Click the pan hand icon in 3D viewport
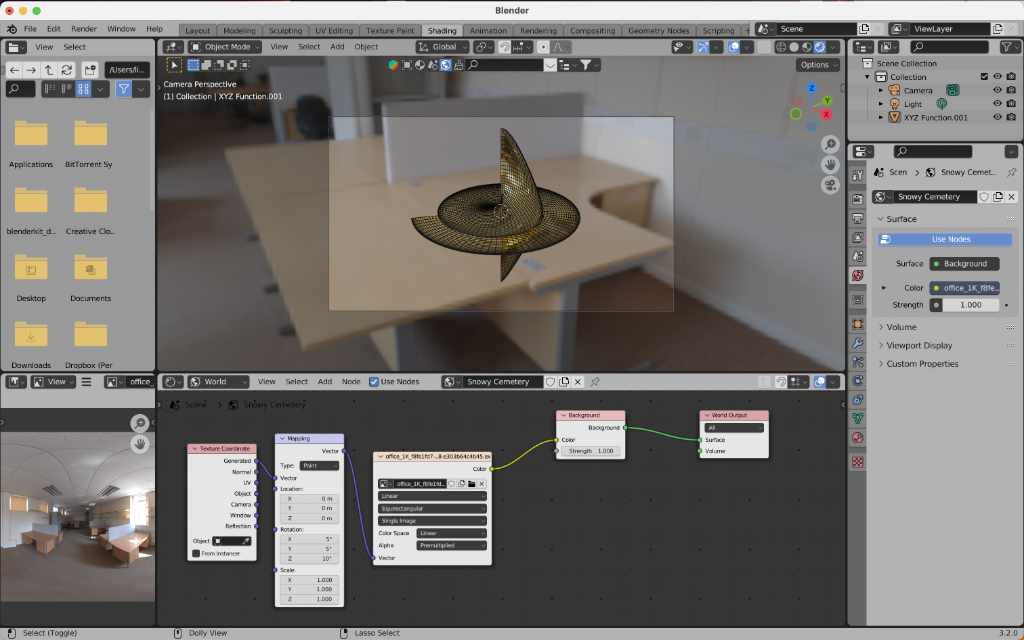 830,164
